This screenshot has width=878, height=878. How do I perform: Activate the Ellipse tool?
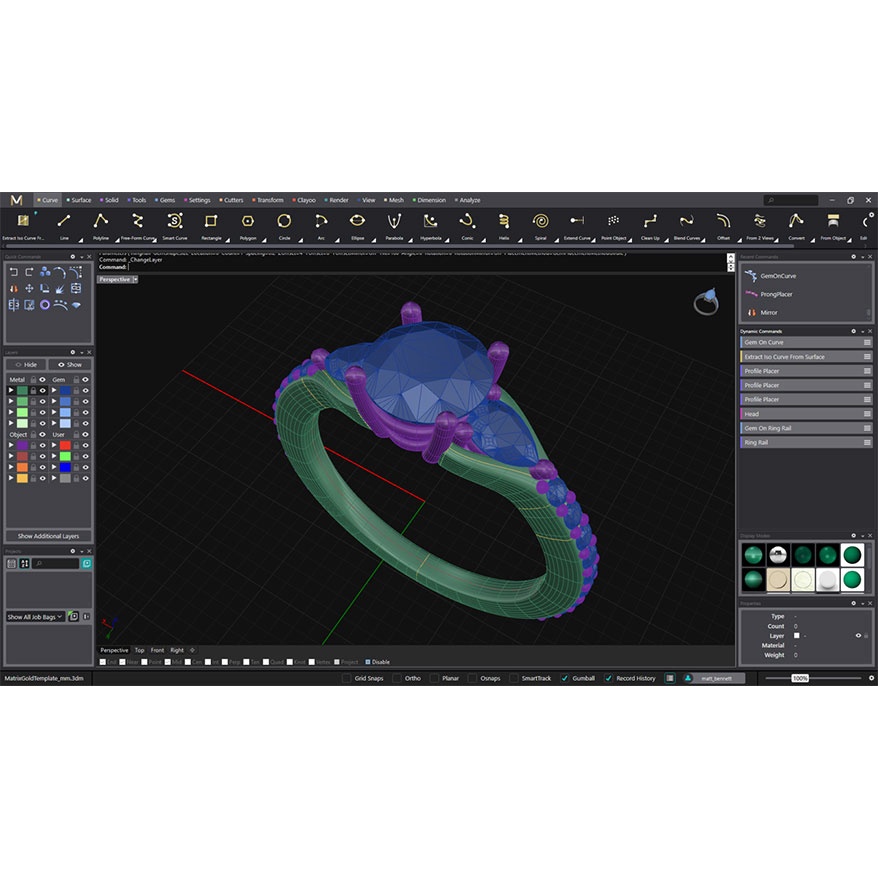[357, 223]
